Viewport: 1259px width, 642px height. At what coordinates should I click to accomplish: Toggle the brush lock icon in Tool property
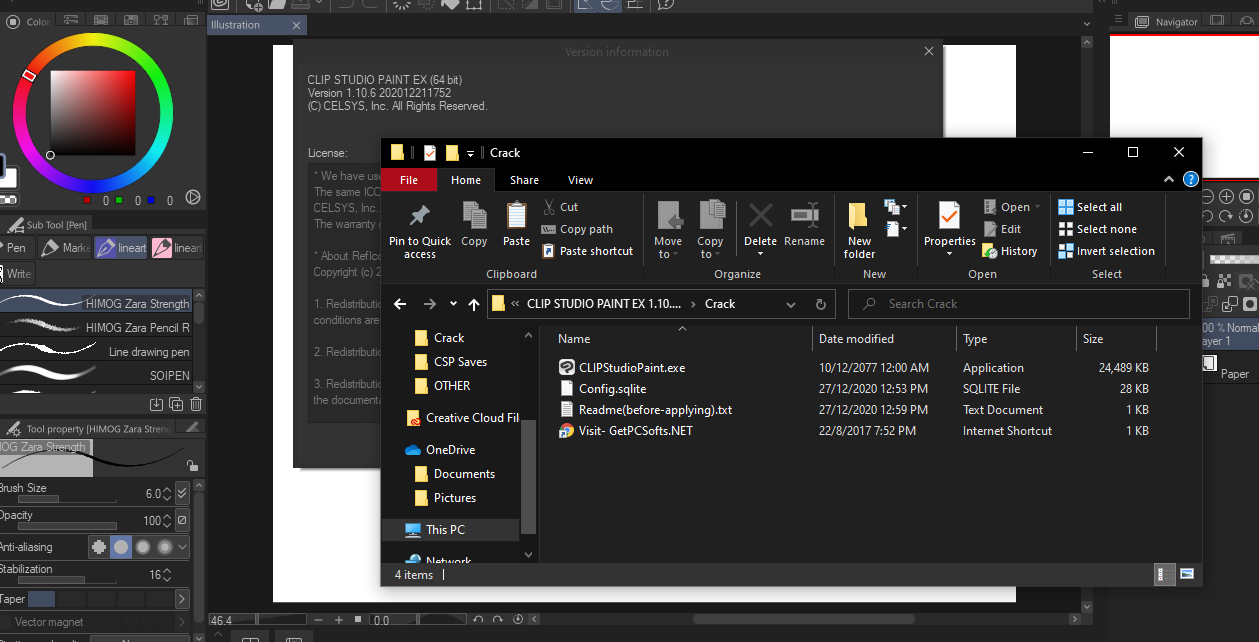pos(191,466)
